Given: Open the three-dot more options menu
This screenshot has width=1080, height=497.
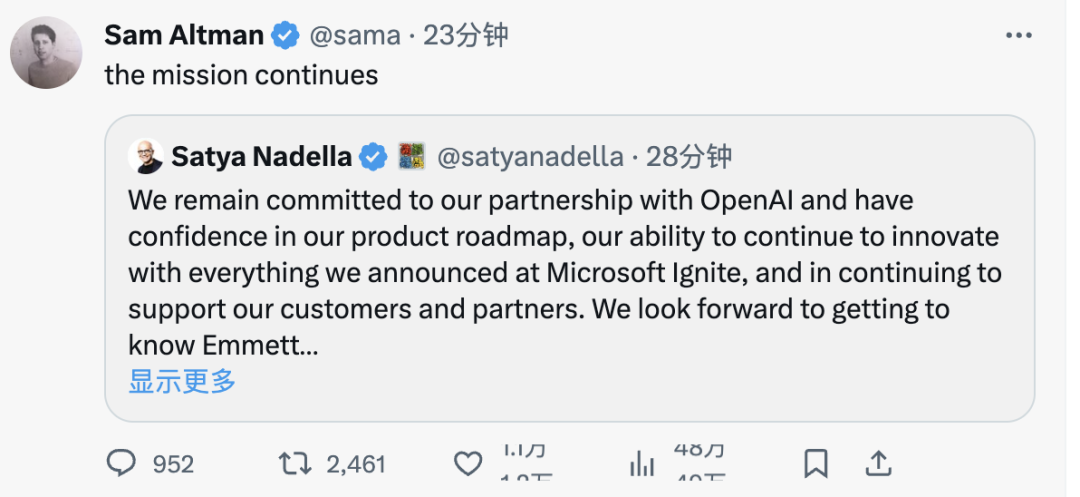Looking at the screenshot, I should [1018, 36].
